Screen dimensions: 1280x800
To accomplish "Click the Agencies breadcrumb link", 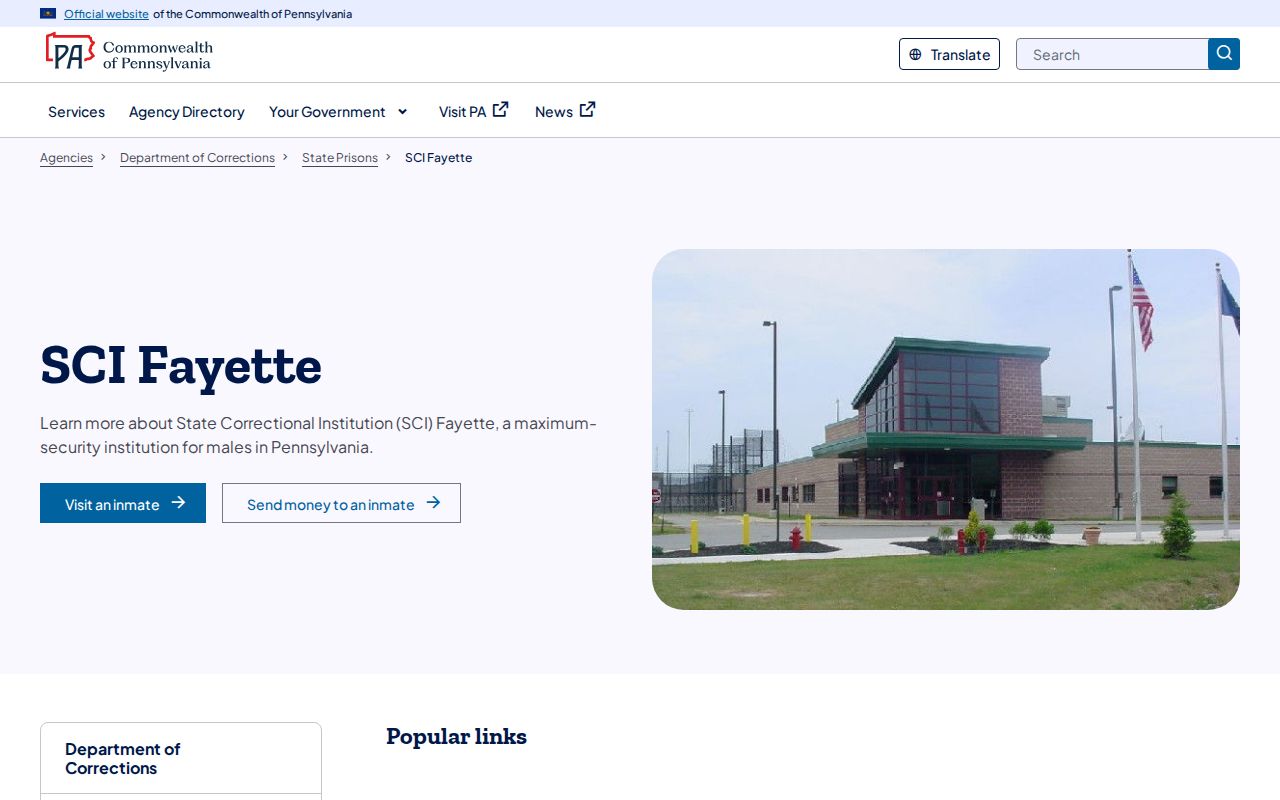I will pos(66,158).
